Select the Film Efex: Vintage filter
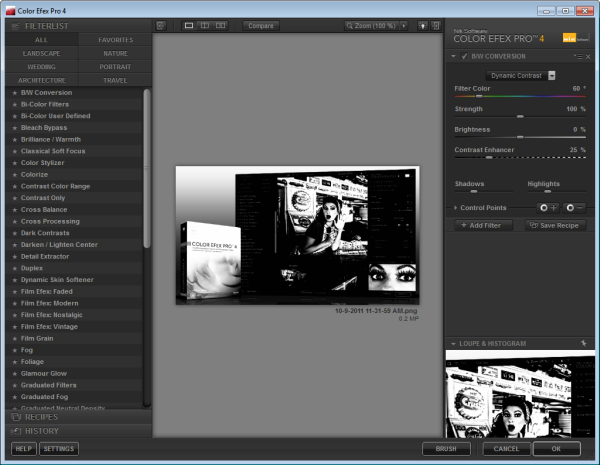The height and width of the screenshot is (465, 600). click(74, 327)
